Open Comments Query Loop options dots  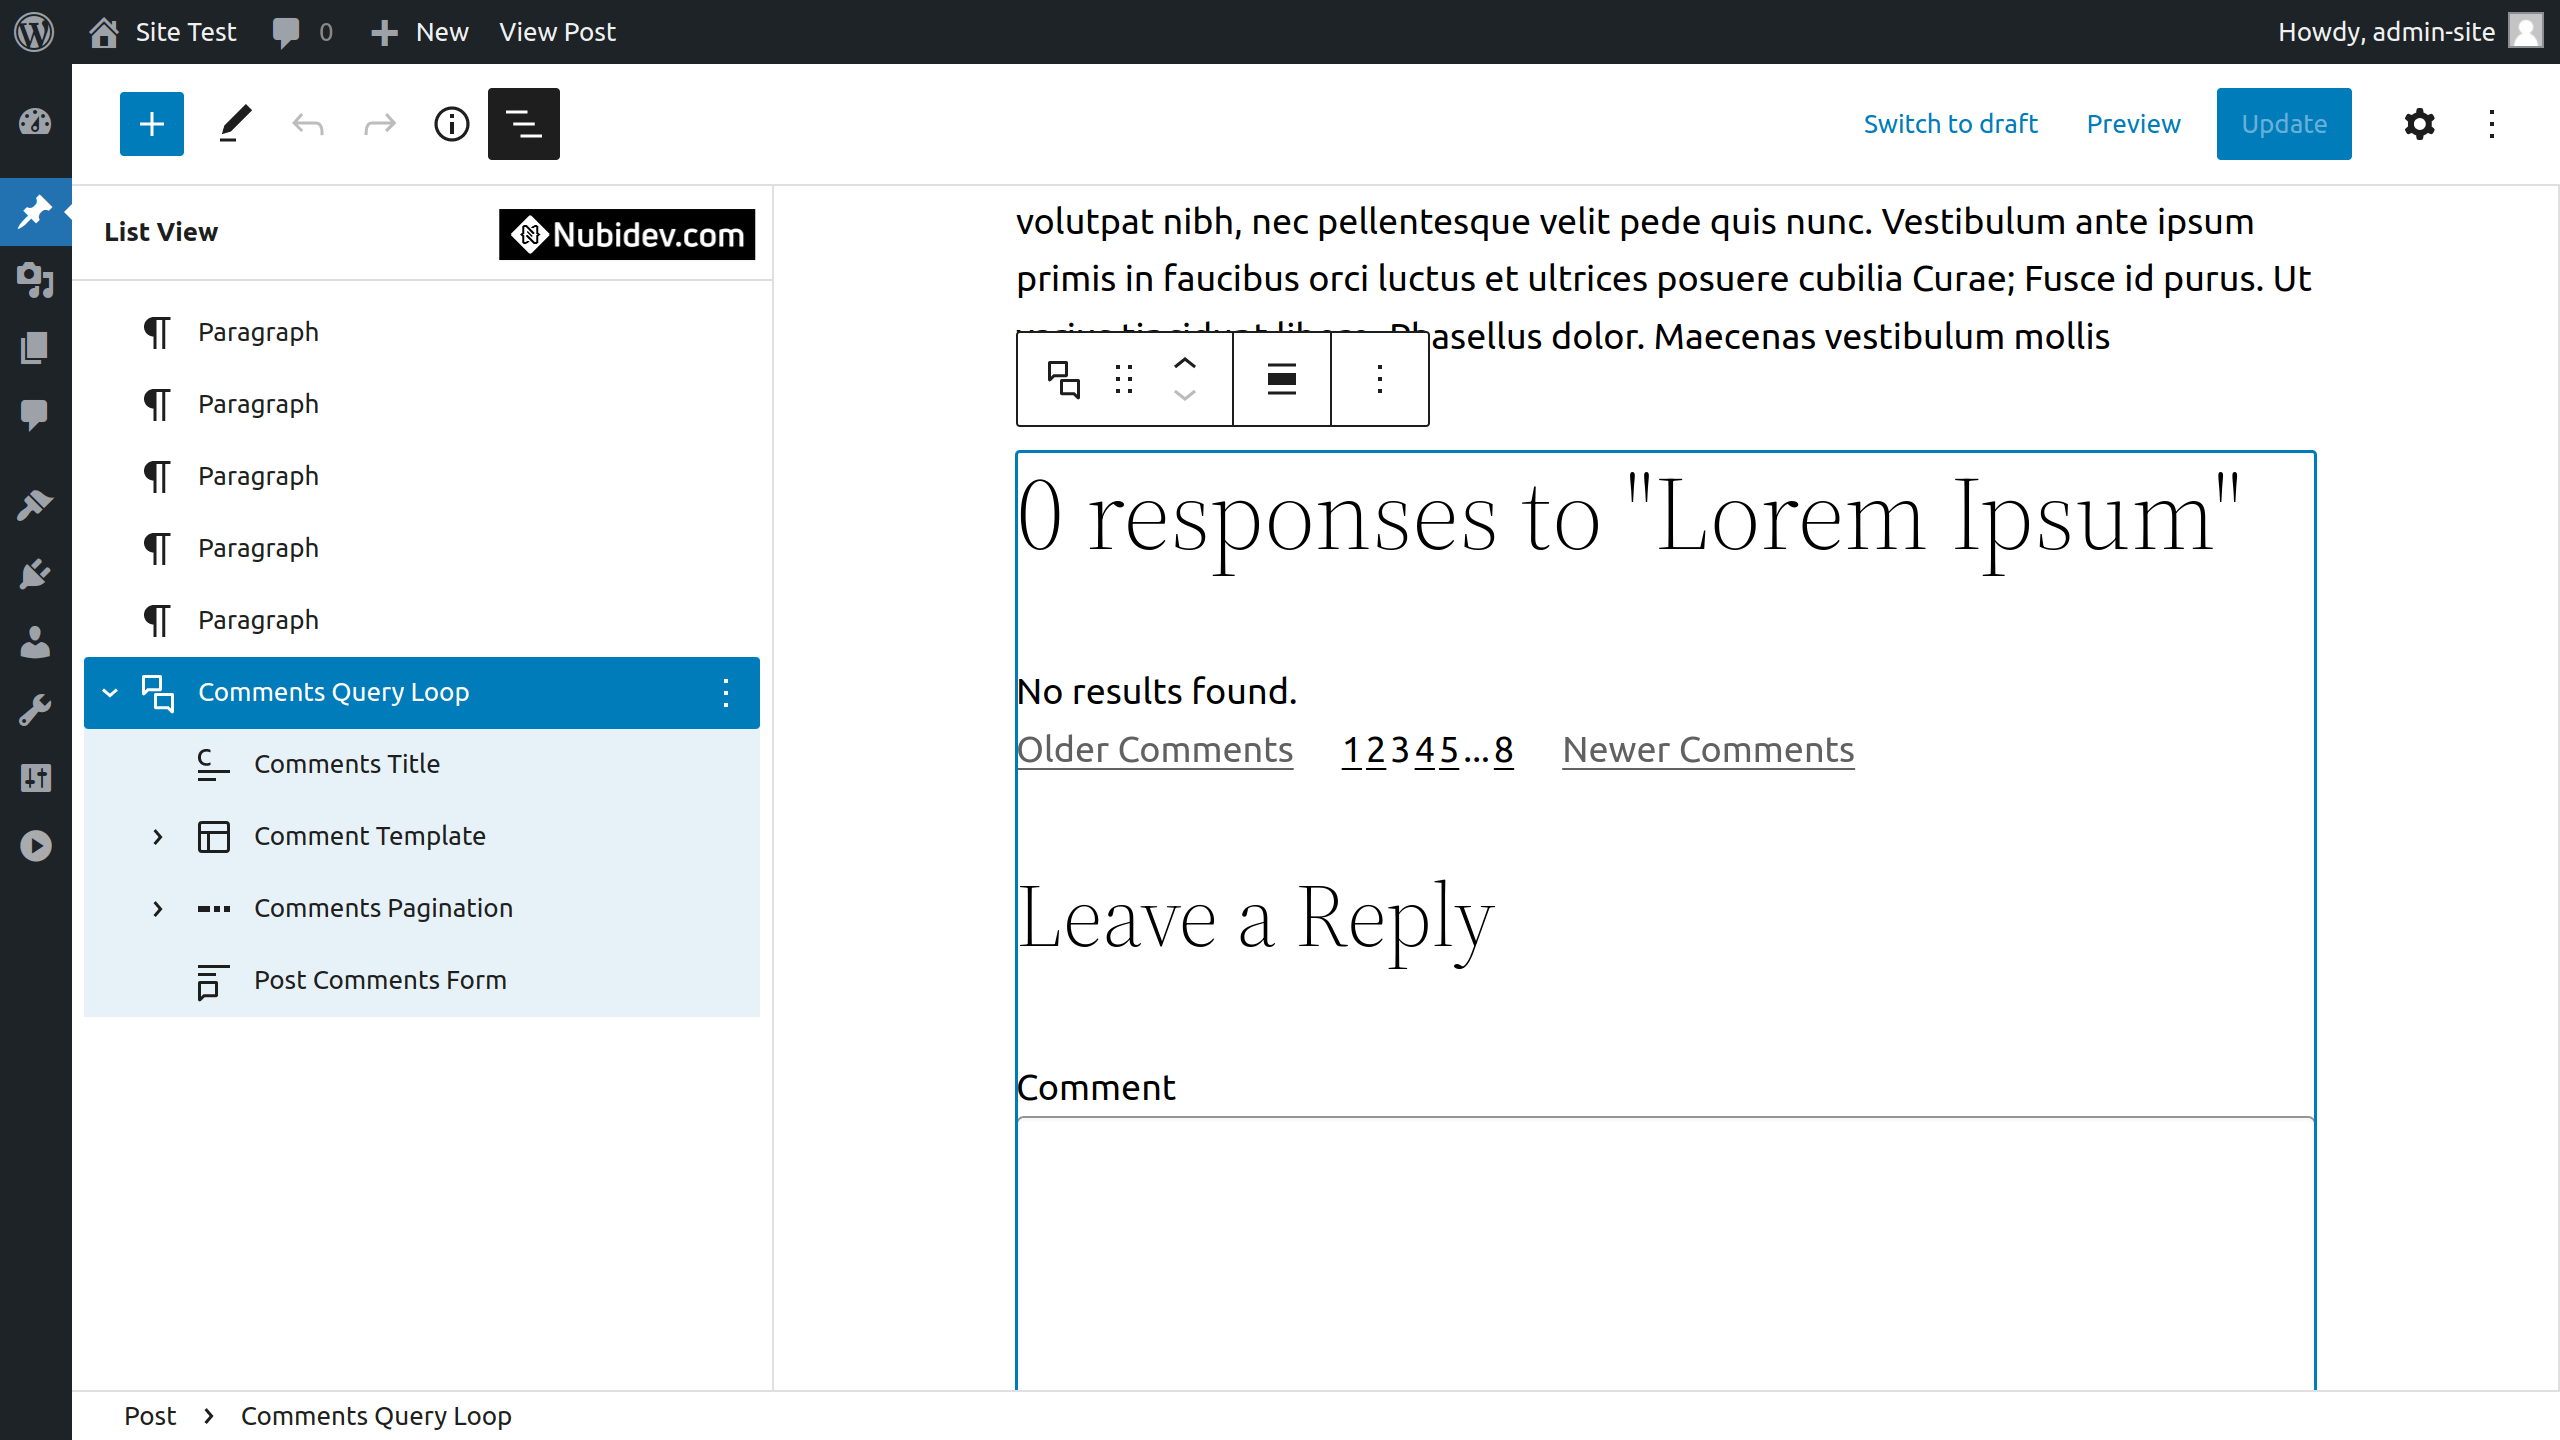click(726, 692)
